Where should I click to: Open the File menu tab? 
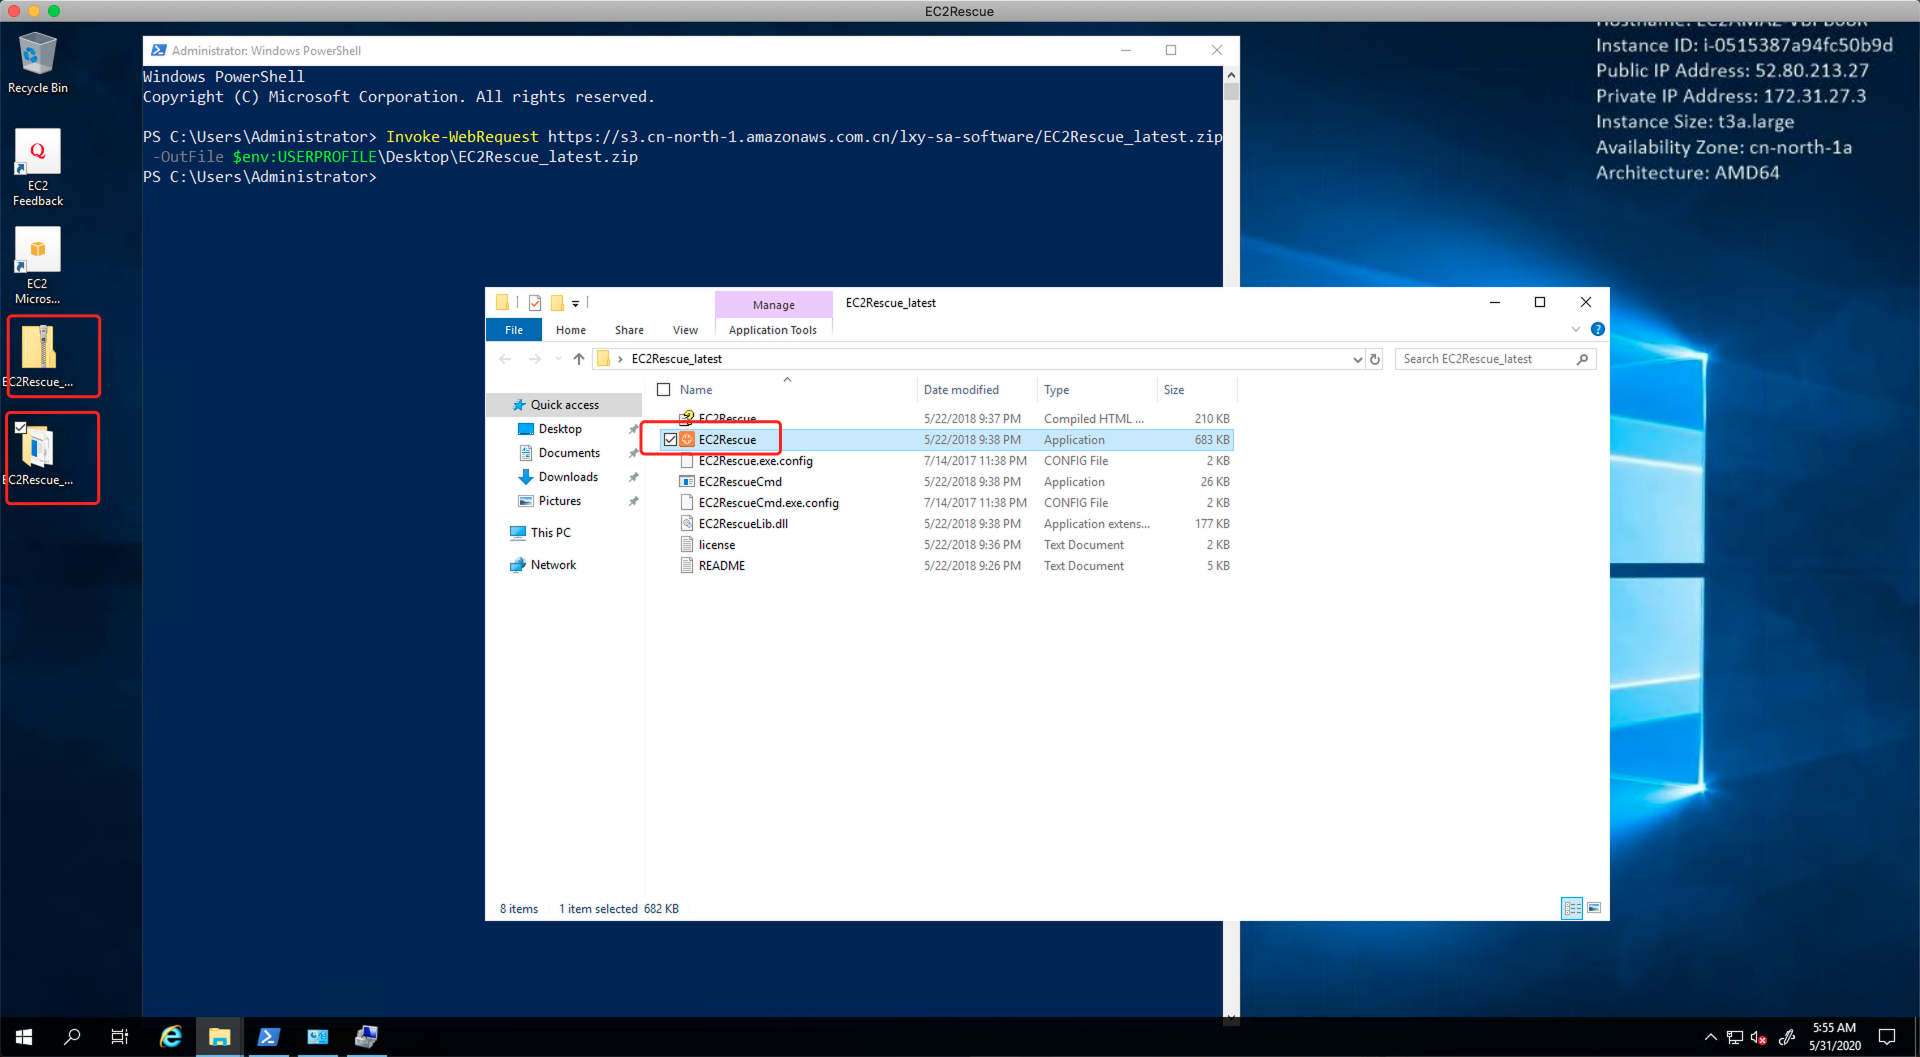[514, 330]
